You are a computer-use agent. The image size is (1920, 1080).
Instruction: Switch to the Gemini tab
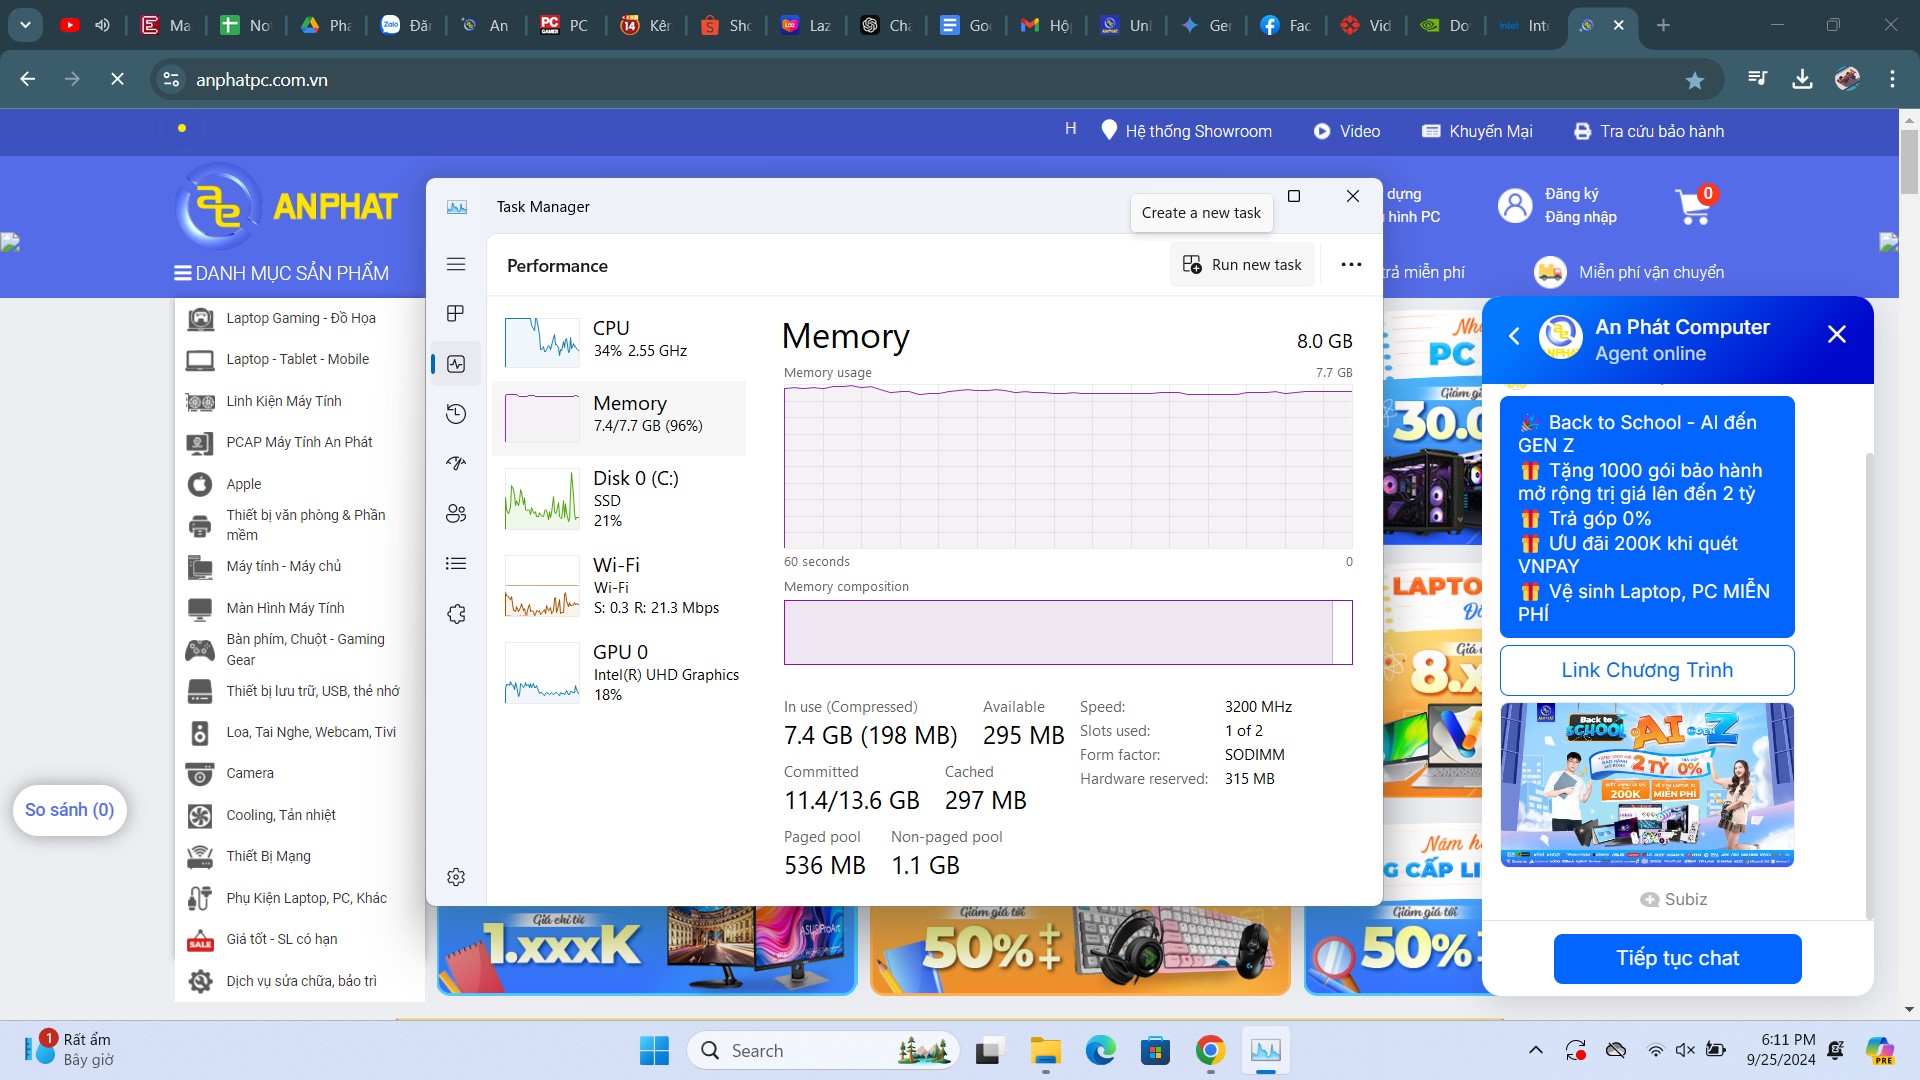coord(1205,25)
